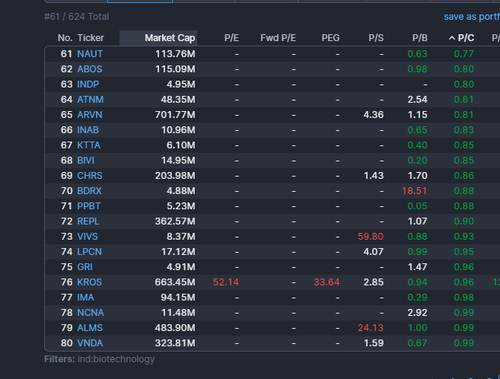The width and height of the screenshot is (500, 379).
Task: Sort by P/E column header
Action: (x=231, y=38)
